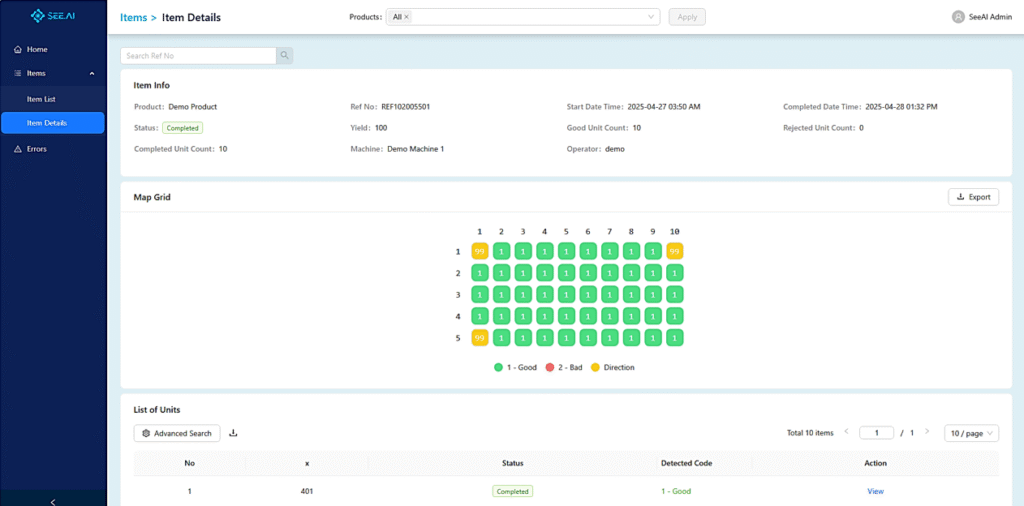1024x506 pixels.
Task: Select Item List in sidebar
Action: 41,99
